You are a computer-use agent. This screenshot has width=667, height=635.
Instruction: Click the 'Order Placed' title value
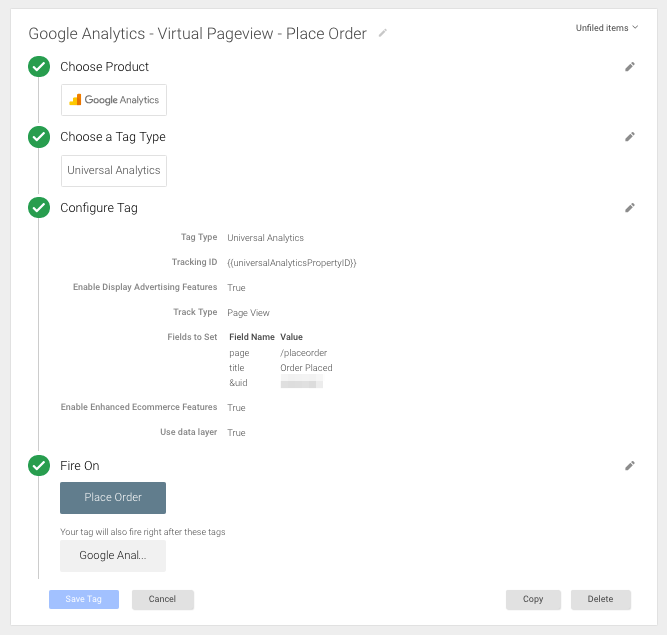(x=306, y=367)
